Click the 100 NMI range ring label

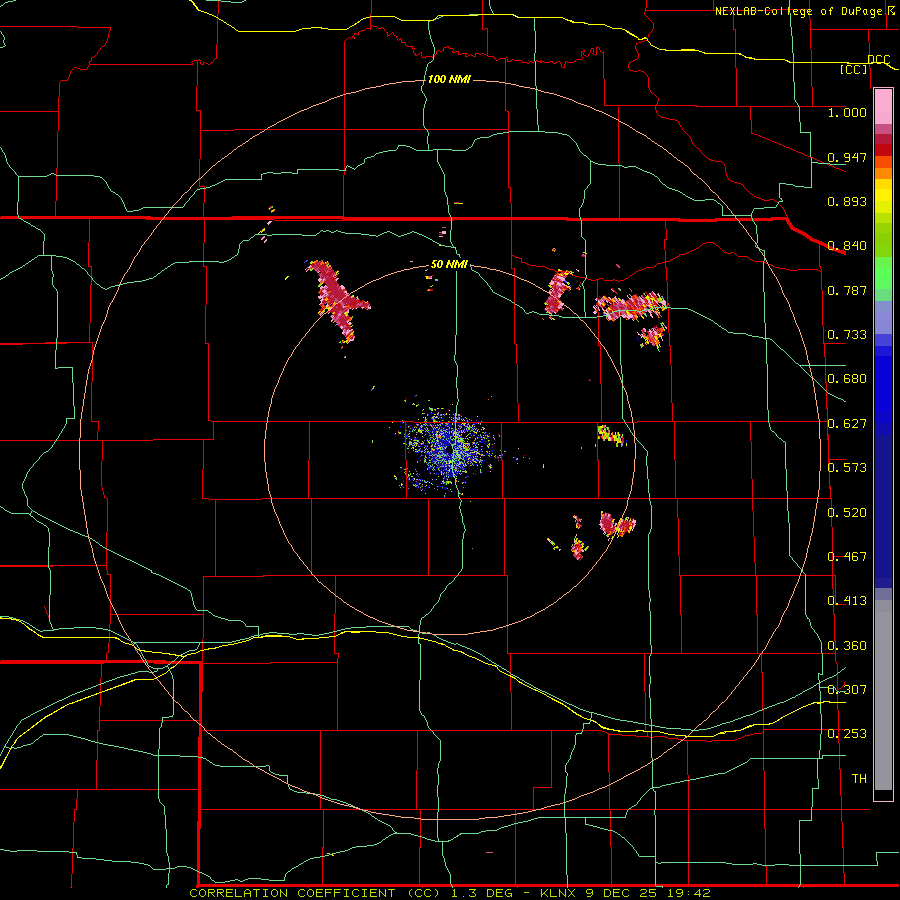(x=449, y=79)
